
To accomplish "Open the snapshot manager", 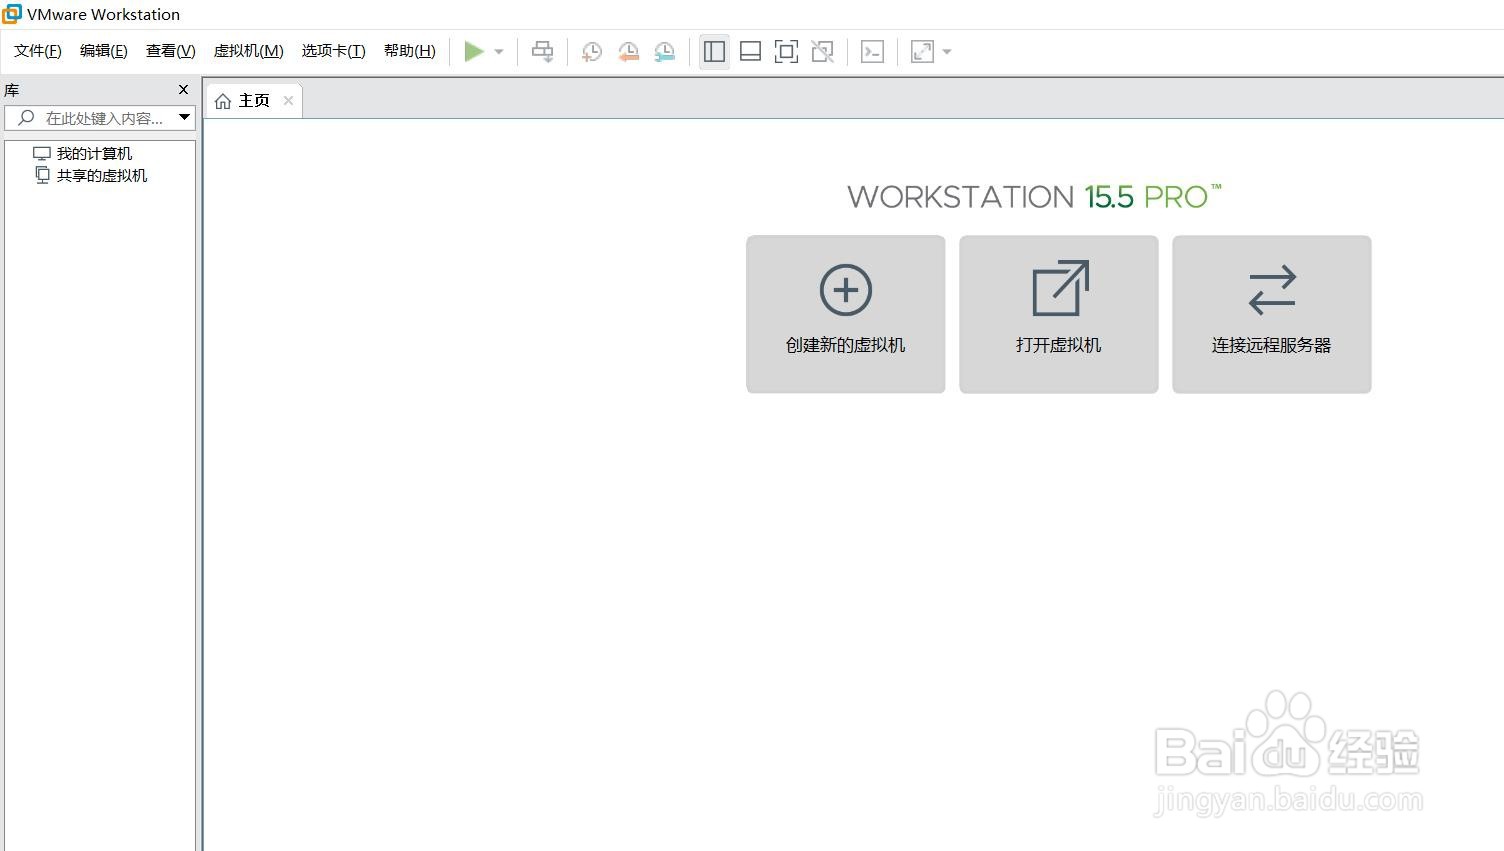I will coord(664,51).
